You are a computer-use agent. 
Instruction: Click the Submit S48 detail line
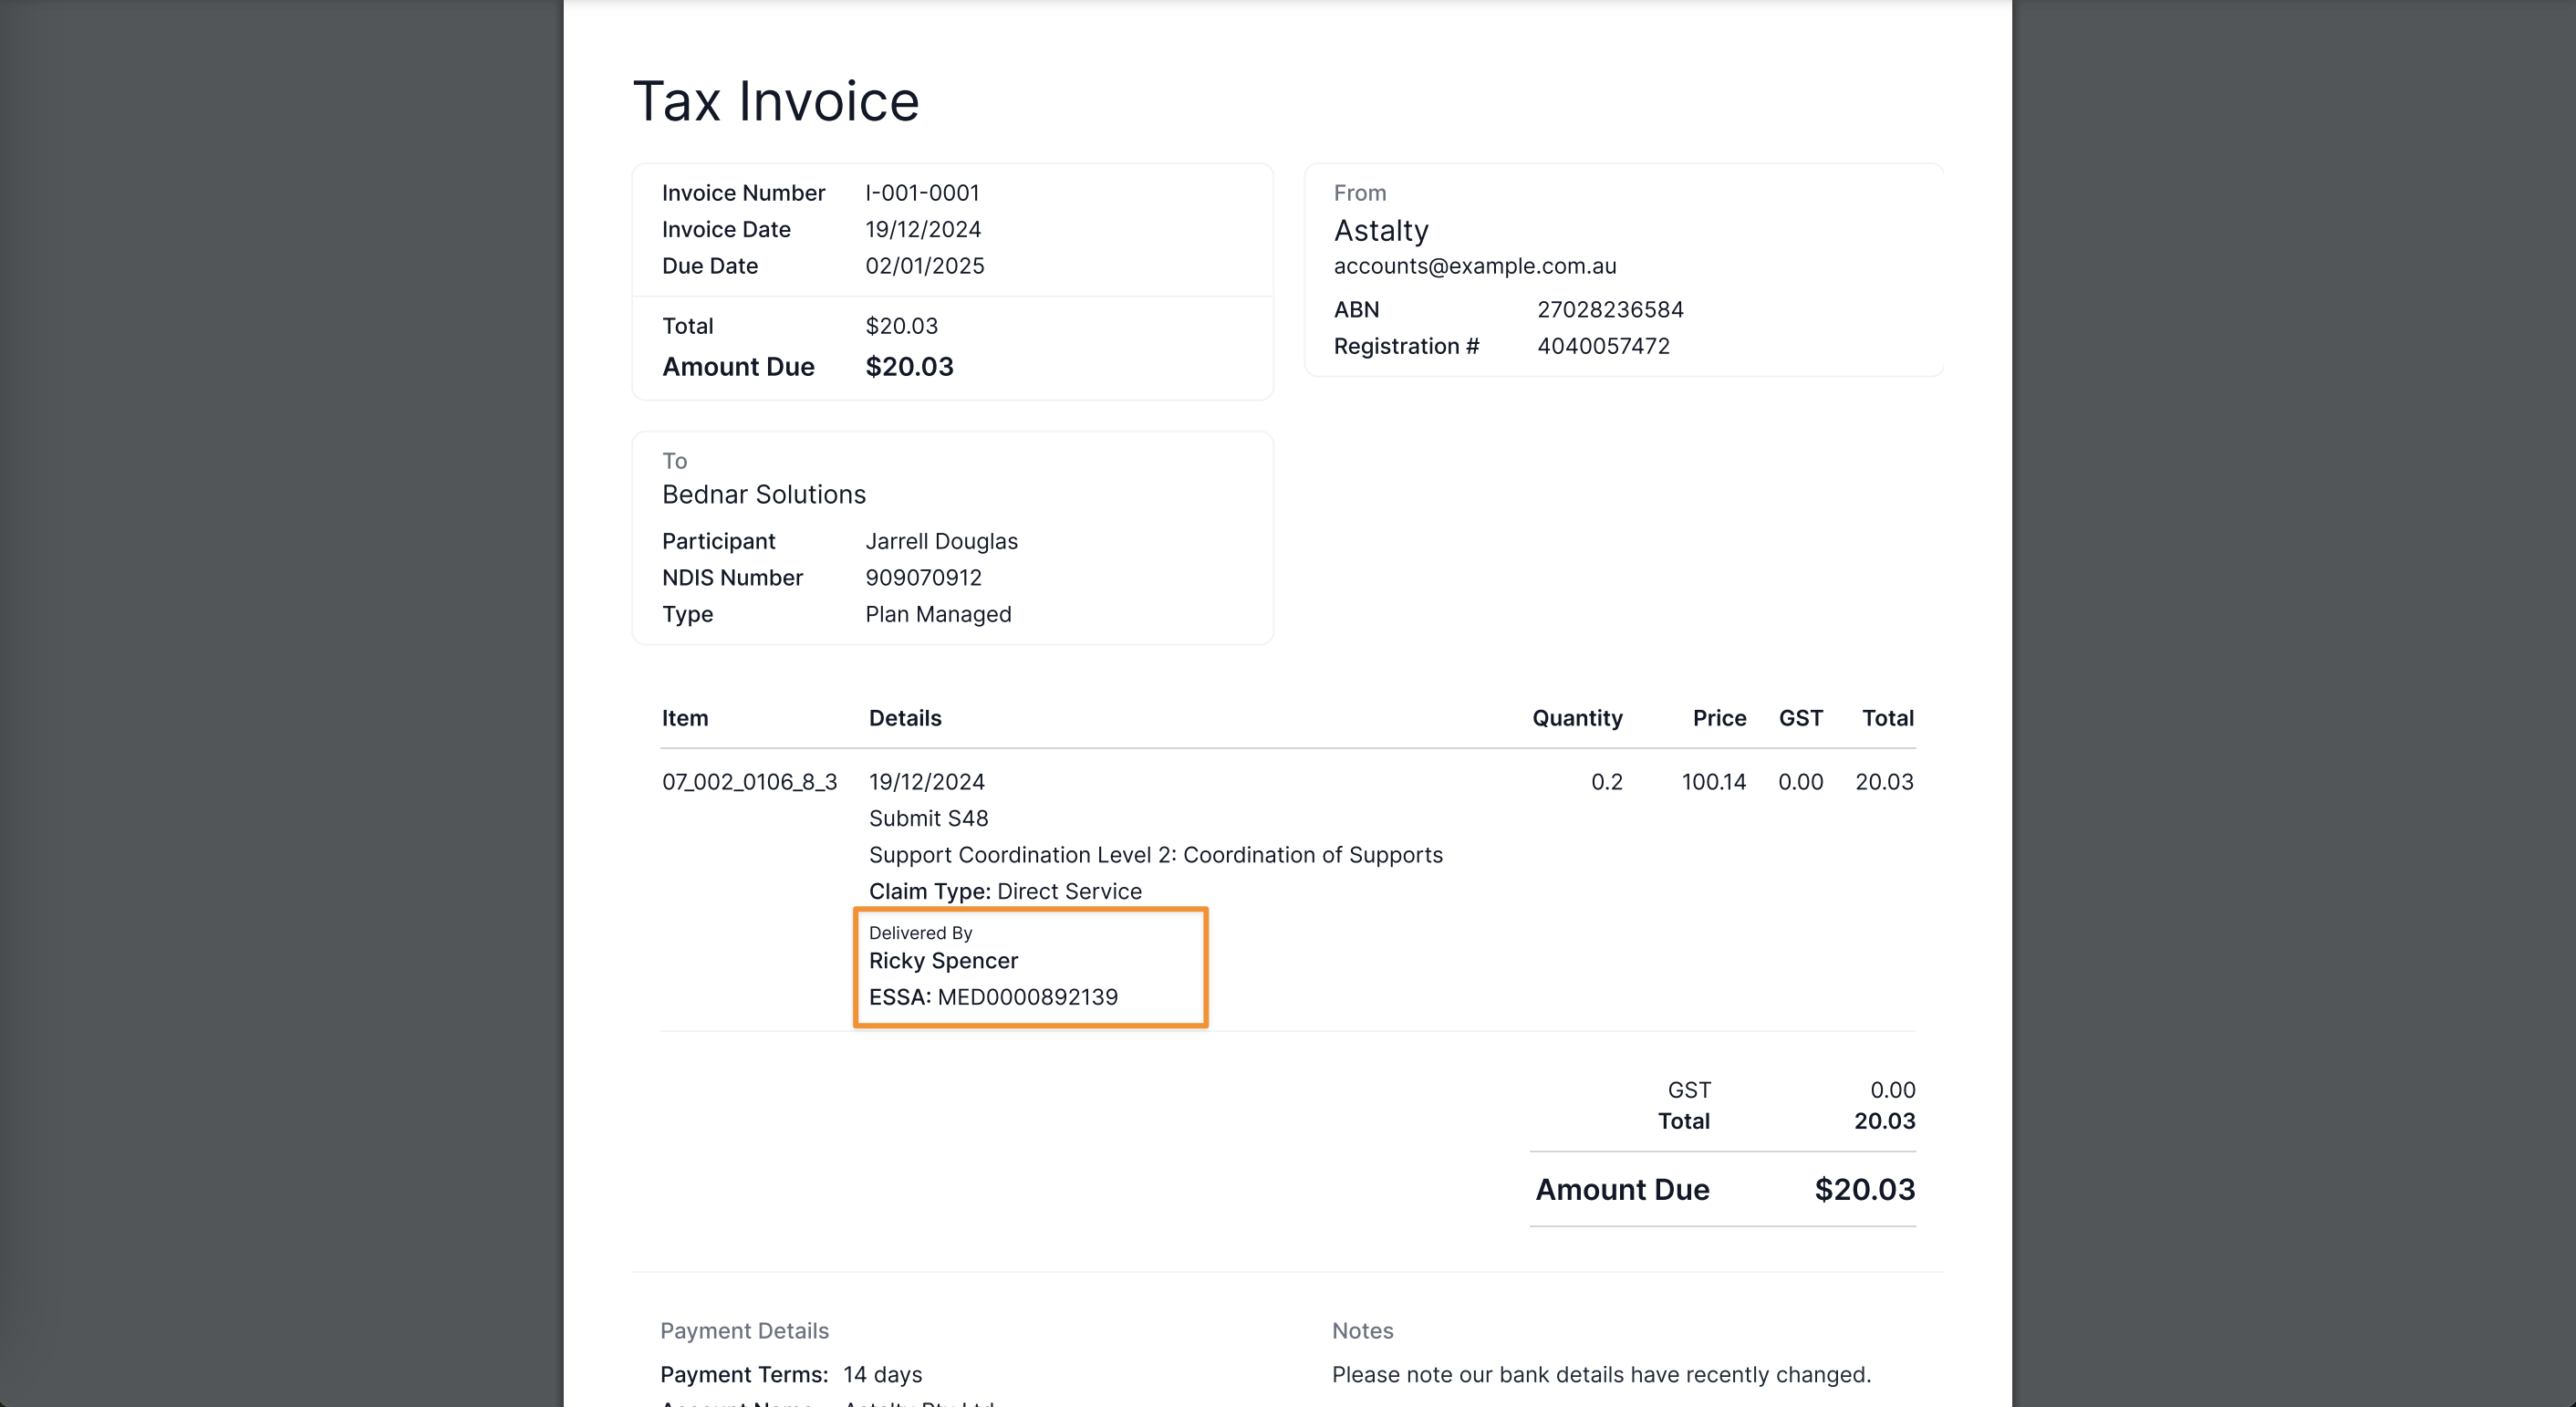point(928,818)
